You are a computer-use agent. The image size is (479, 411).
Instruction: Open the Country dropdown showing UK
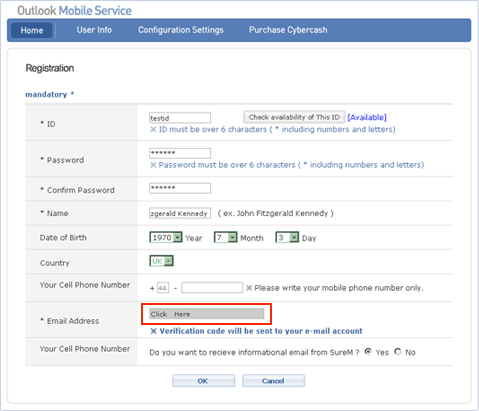162,261
